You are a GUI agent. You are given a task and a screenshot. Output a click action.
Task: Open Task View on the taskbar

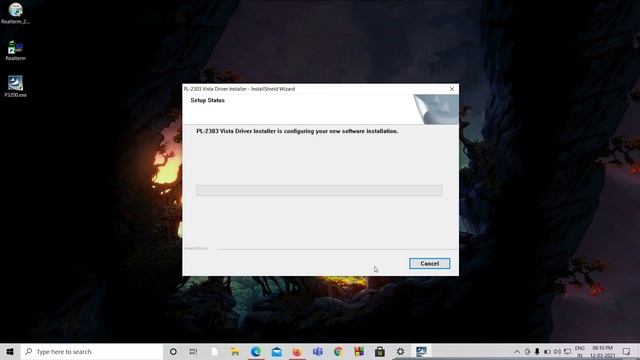(x=193, y=351)
